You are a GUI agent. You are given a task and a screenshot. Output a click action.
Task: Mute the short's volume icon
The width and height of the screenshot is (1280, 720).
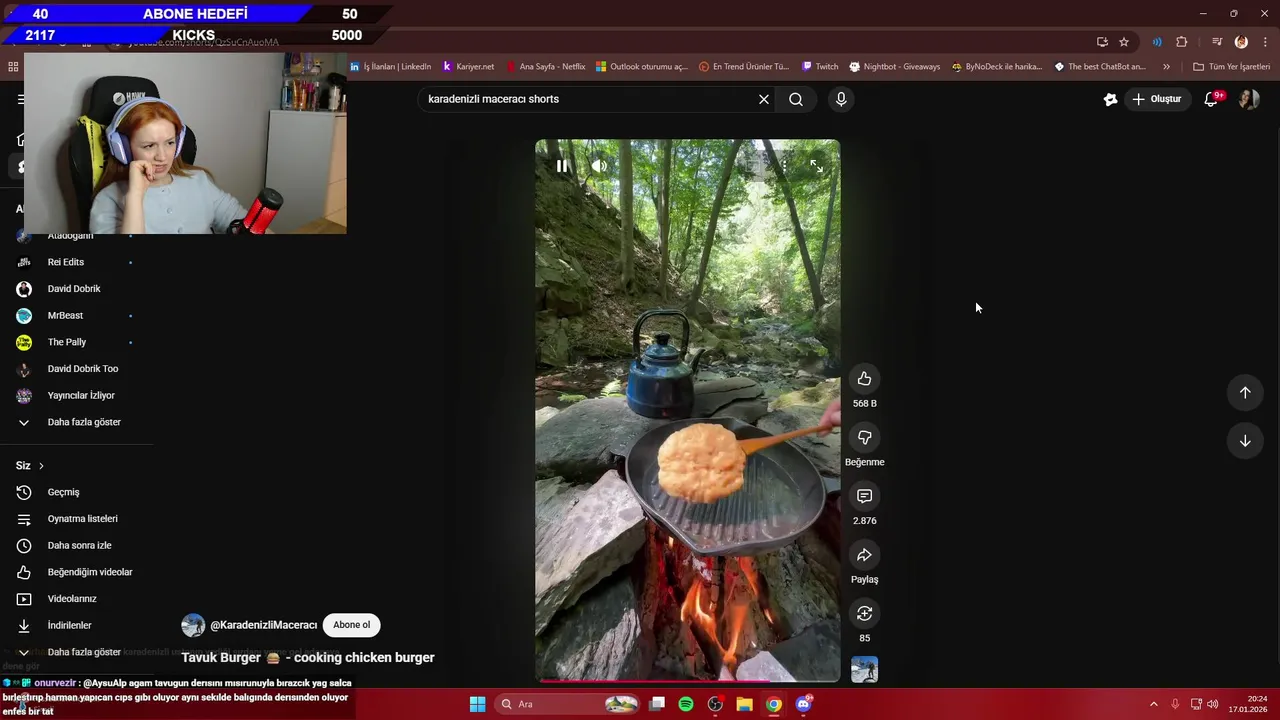click(x=599, y=166)
